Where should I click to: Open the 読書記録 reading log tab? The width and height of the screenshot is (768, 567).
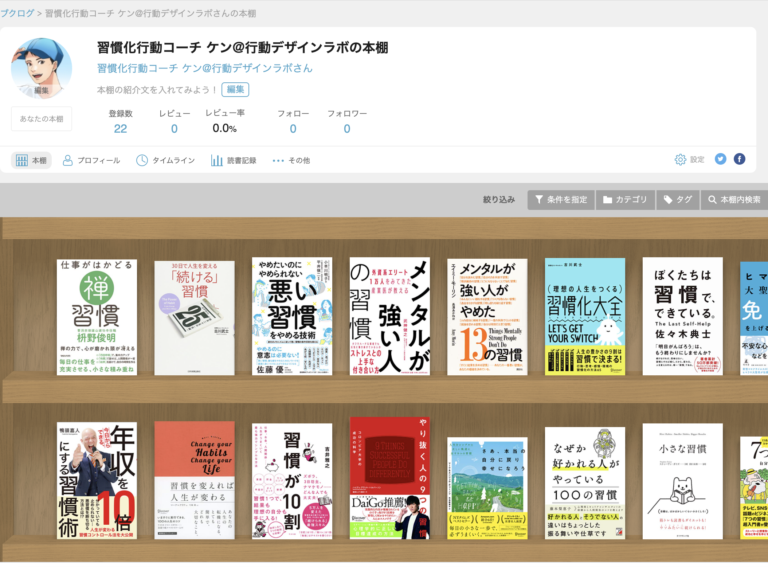(x=234, y=160)
